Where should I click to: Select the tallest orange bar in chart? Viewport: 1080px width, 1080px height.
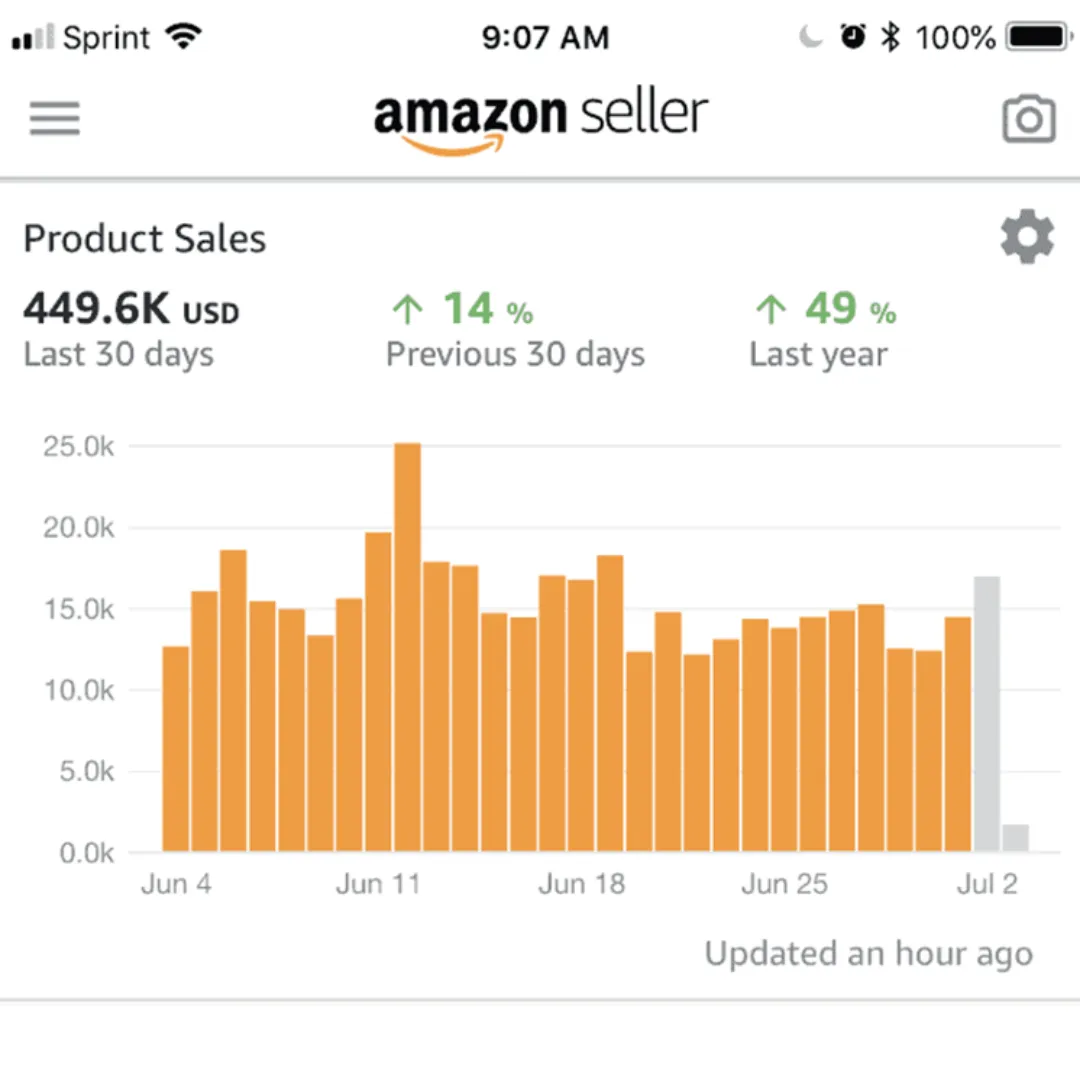tap(407, 648)
